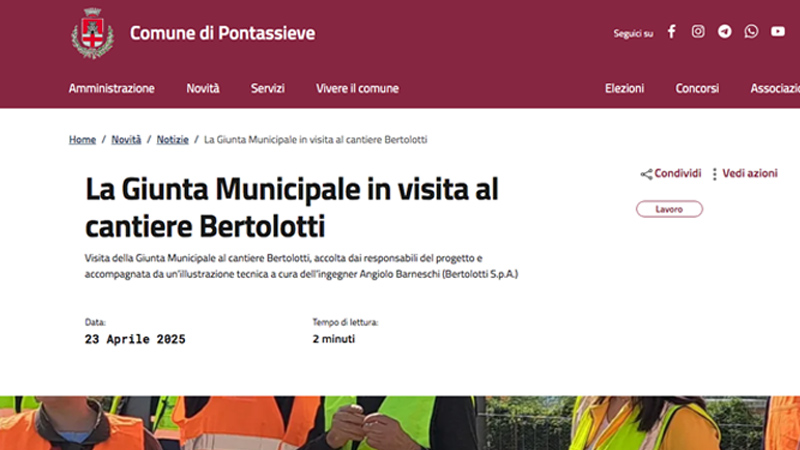This screenshot has width=800, height=450.
Task: Click the Seguici su label
Action: 633,34
